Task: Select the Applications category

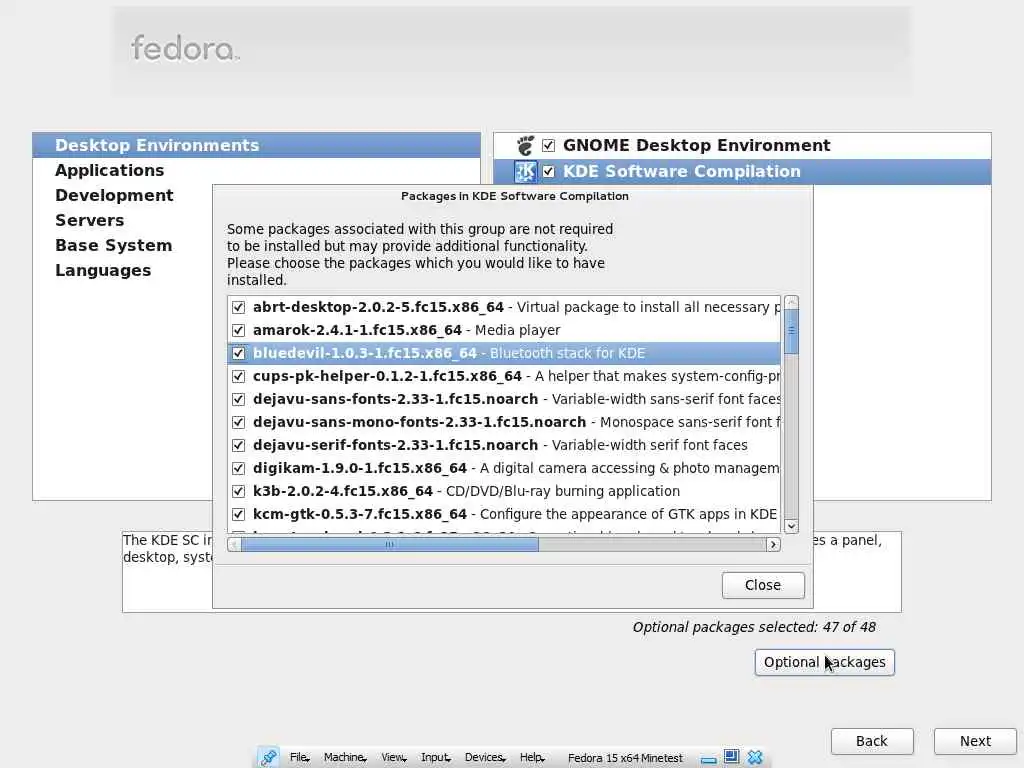Action: tap(110, 170)
